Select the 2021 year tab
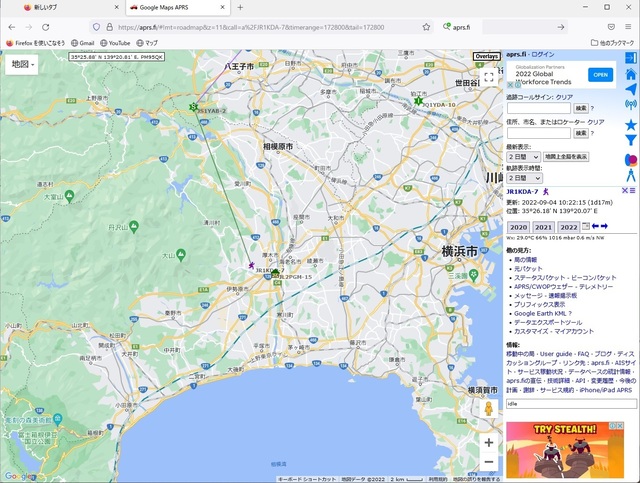The height and width of the screenshot is (483, 640). tap(543, 227)
